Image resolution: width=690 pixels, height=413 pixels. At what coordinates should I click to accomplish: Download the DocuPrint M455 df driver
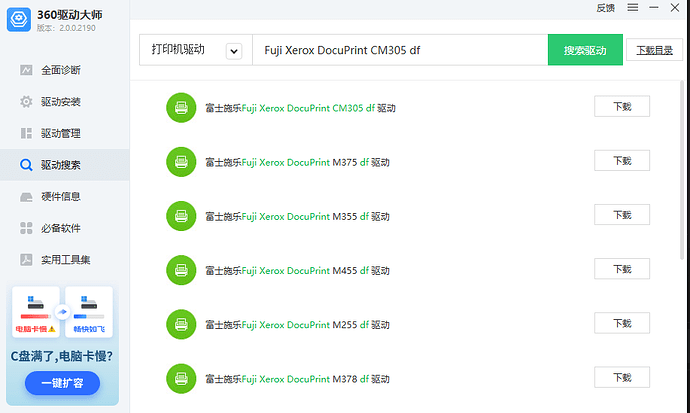coord(622,269)
